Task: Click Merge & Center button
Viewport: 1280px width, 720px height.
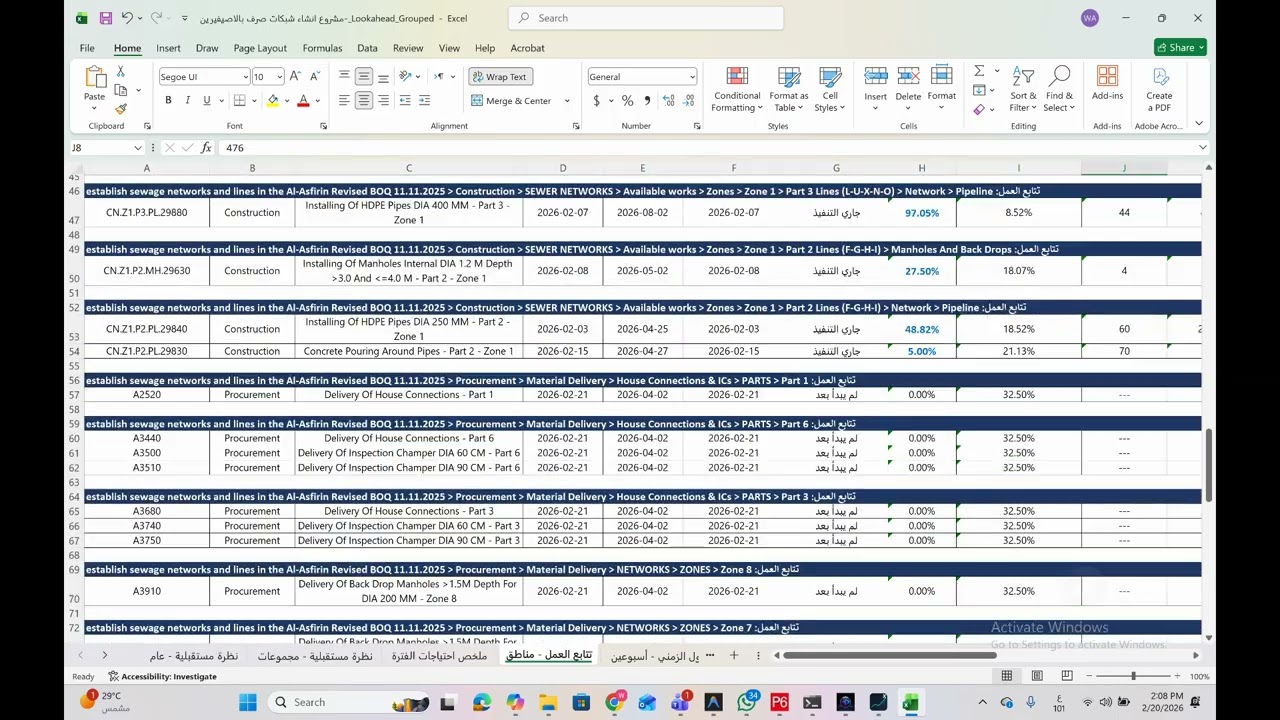Action: (512, 101)
